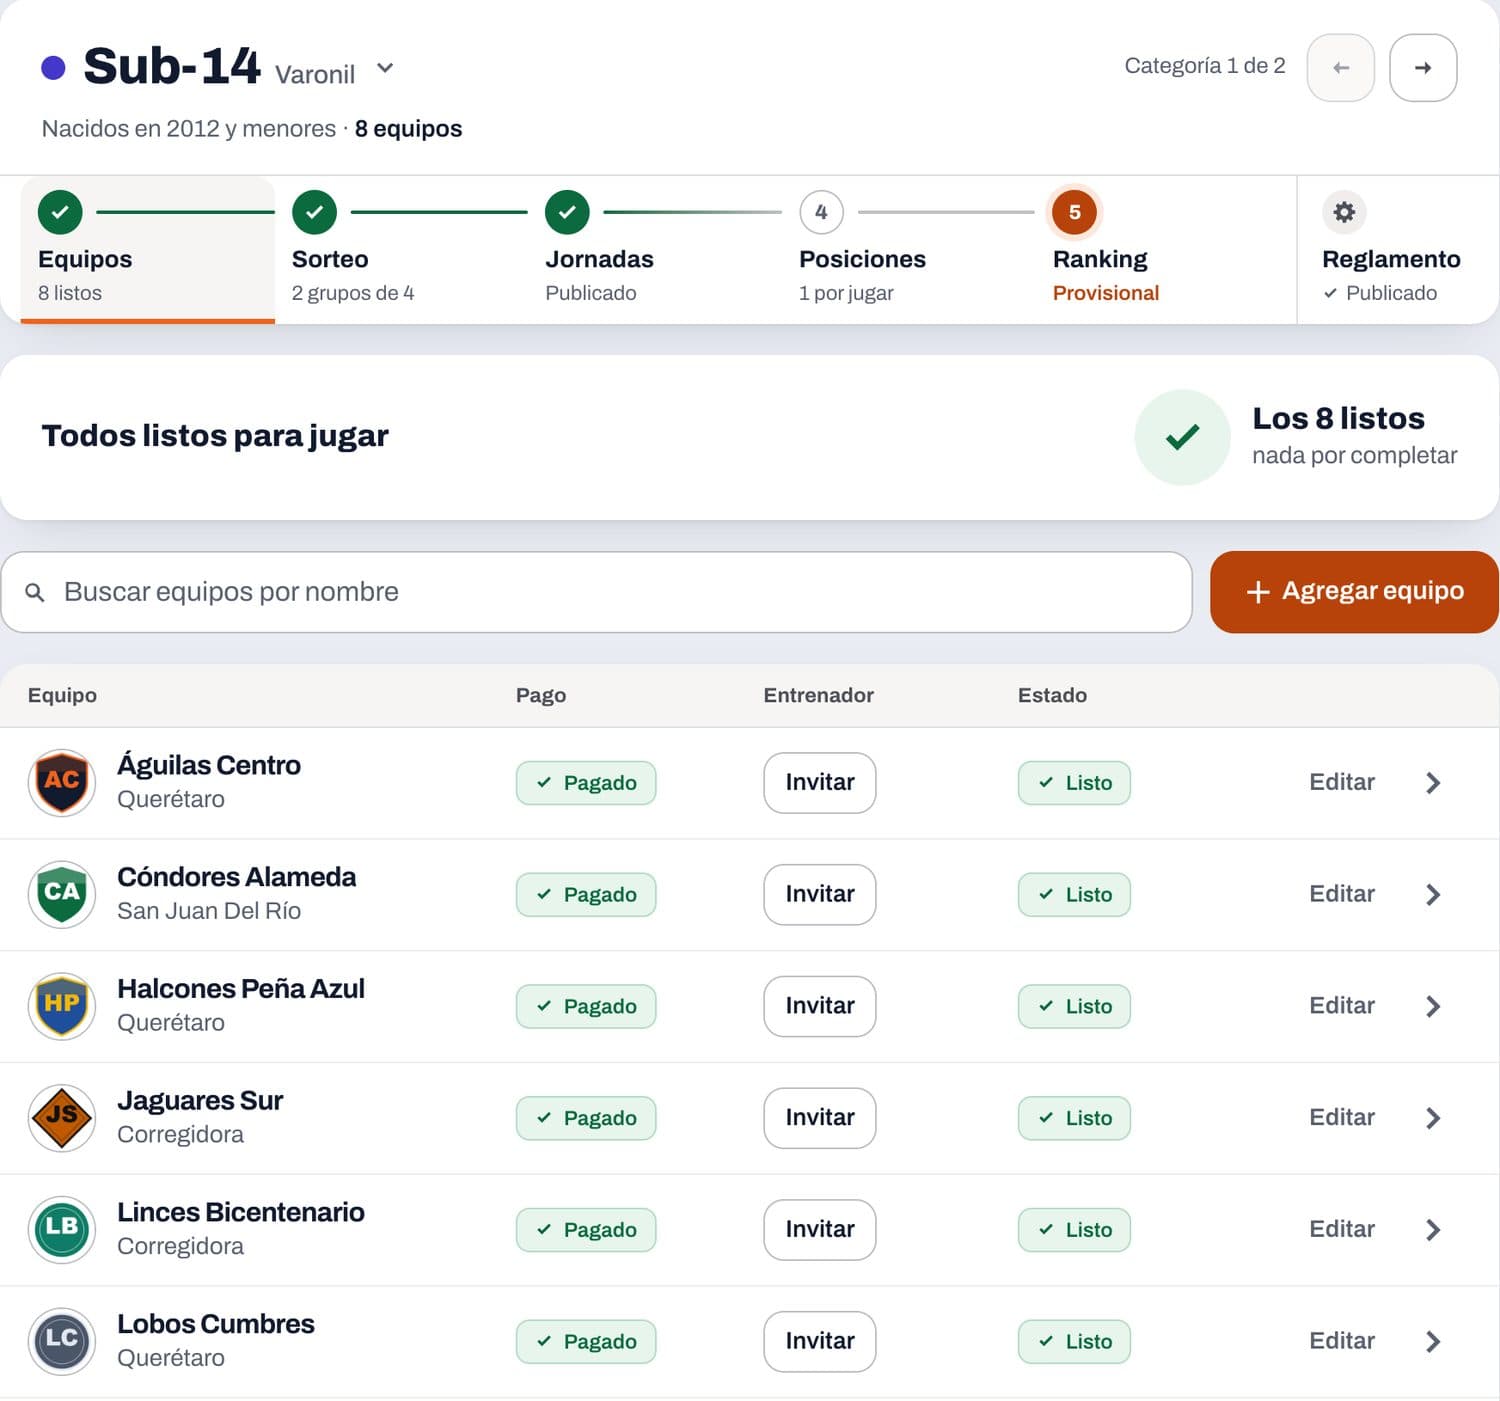
Task: Edit the Halcones Peña Azul team
Action: click(x=1342, y=1006)
